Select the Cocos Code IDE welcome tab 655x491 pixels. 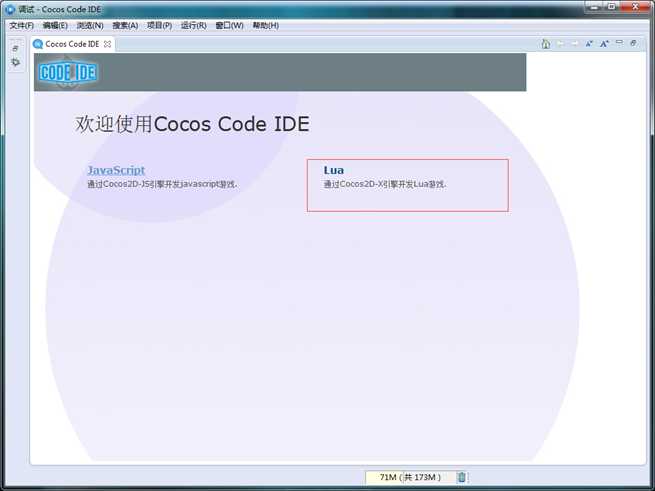click(x=72, y=44)
